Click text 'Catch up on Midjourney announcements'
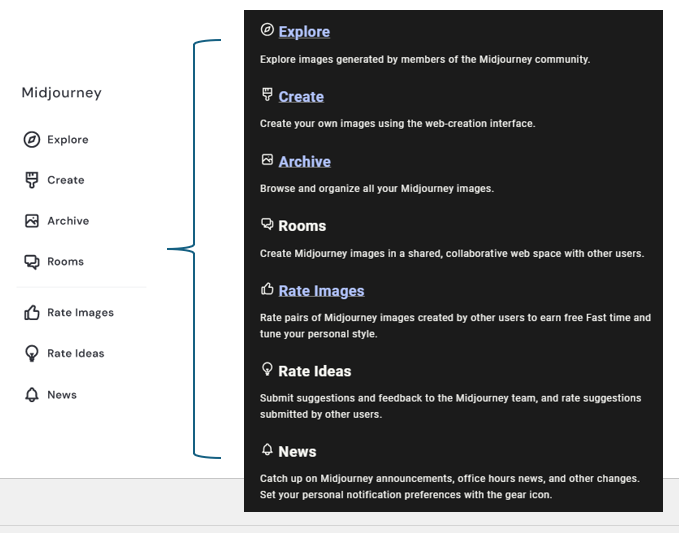 357,478
